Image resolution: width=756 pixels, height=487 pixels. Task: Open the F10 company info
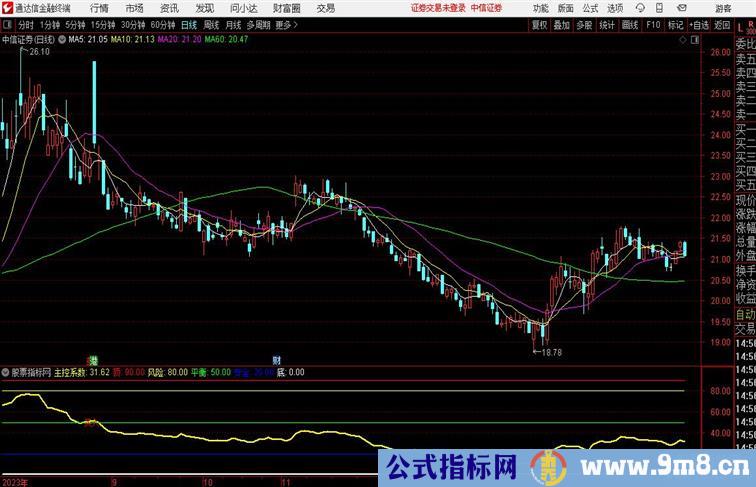[653, 24]
